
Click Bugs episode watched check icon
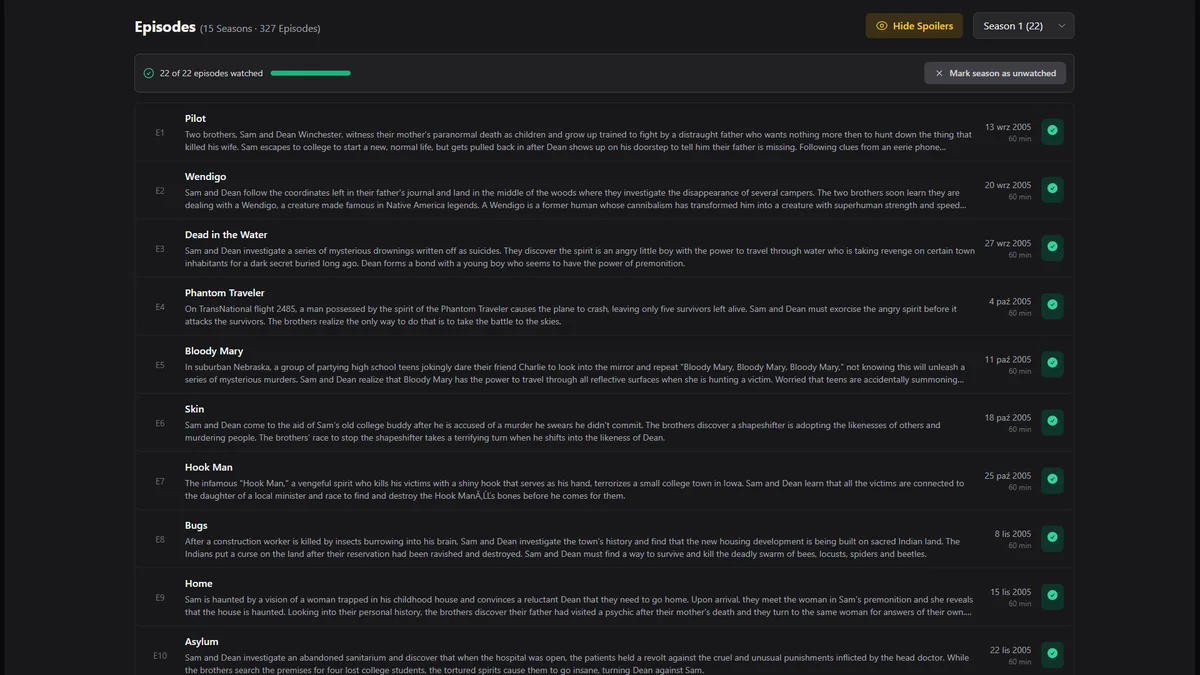click(x=1052, y=537)
